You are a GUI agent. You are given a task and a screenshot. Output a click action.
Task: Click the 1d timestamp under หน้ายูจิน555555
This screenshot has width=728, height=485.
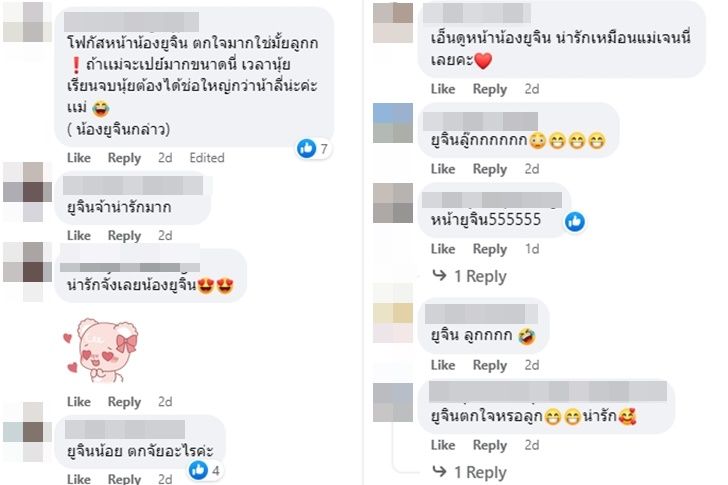pos(532,249)
